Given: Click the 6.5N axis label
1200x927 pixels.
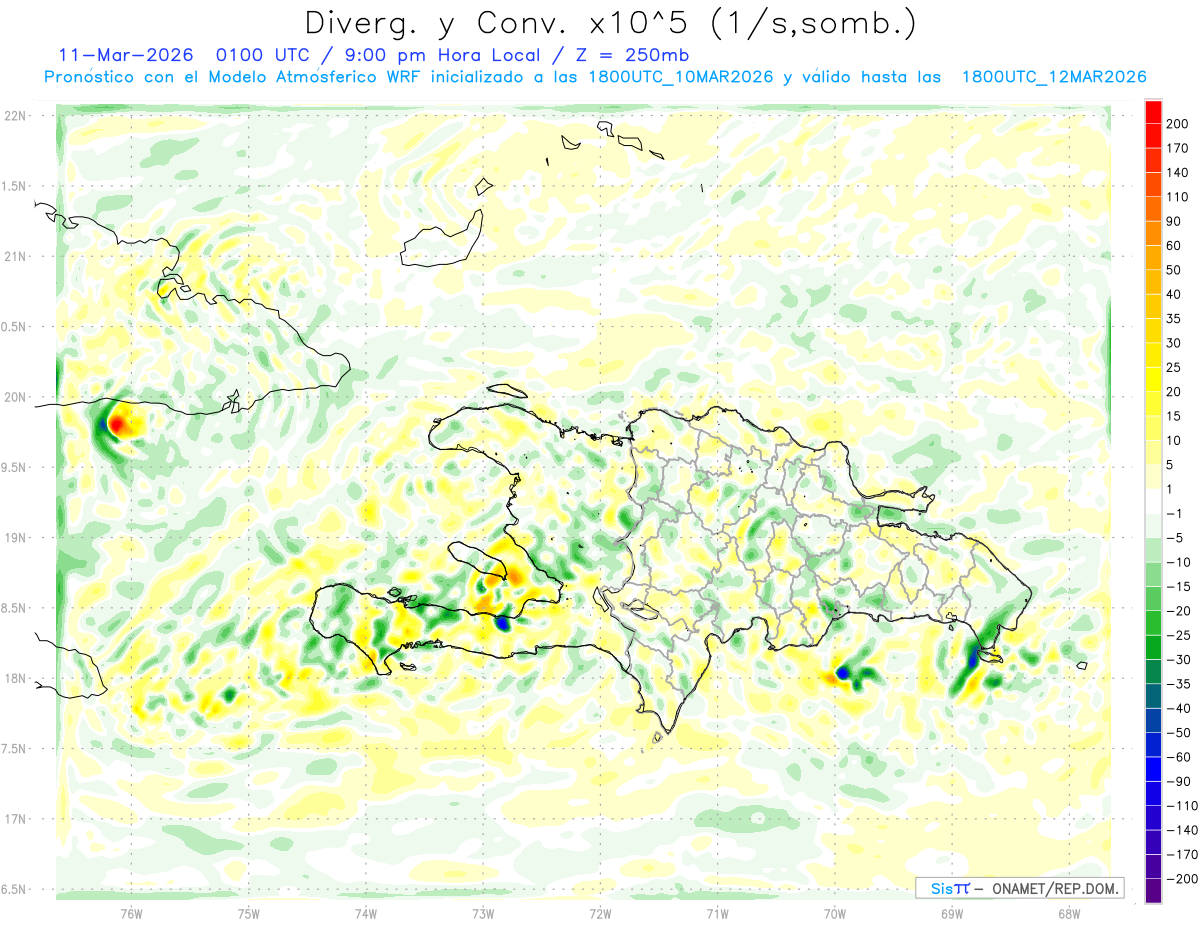Looking at the screenshot, I should [x=15, y=889].
